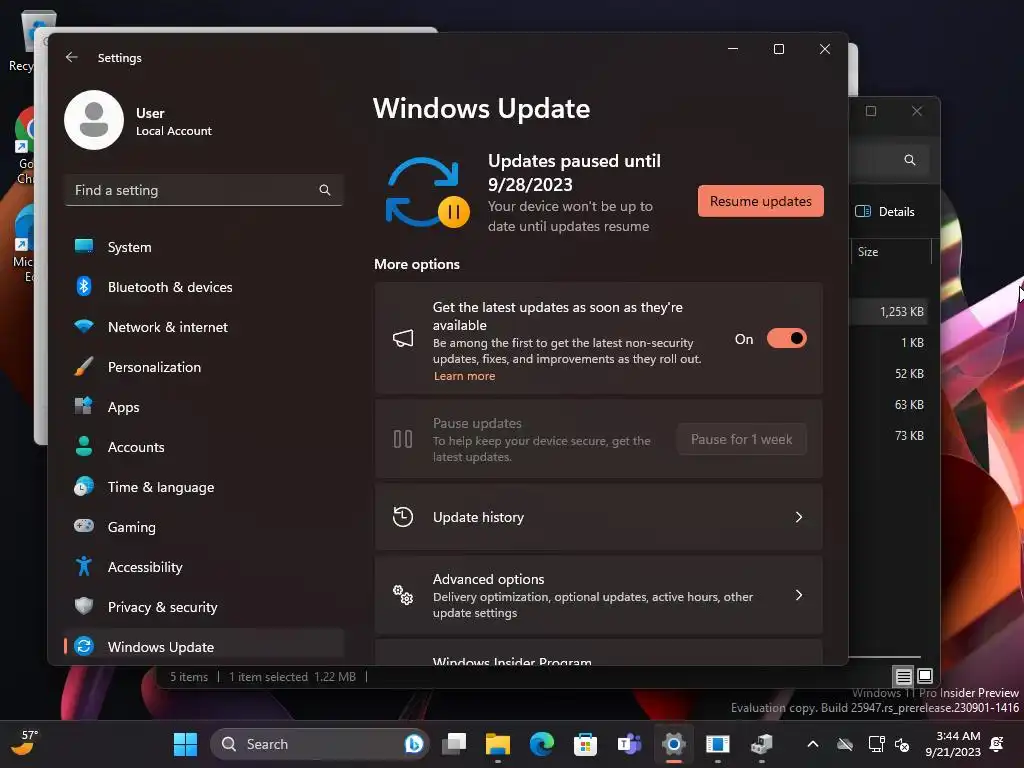Click the Settings back arrow
Screen dimensions: 1024x768
pyautogui.click(x=72, y=57)
